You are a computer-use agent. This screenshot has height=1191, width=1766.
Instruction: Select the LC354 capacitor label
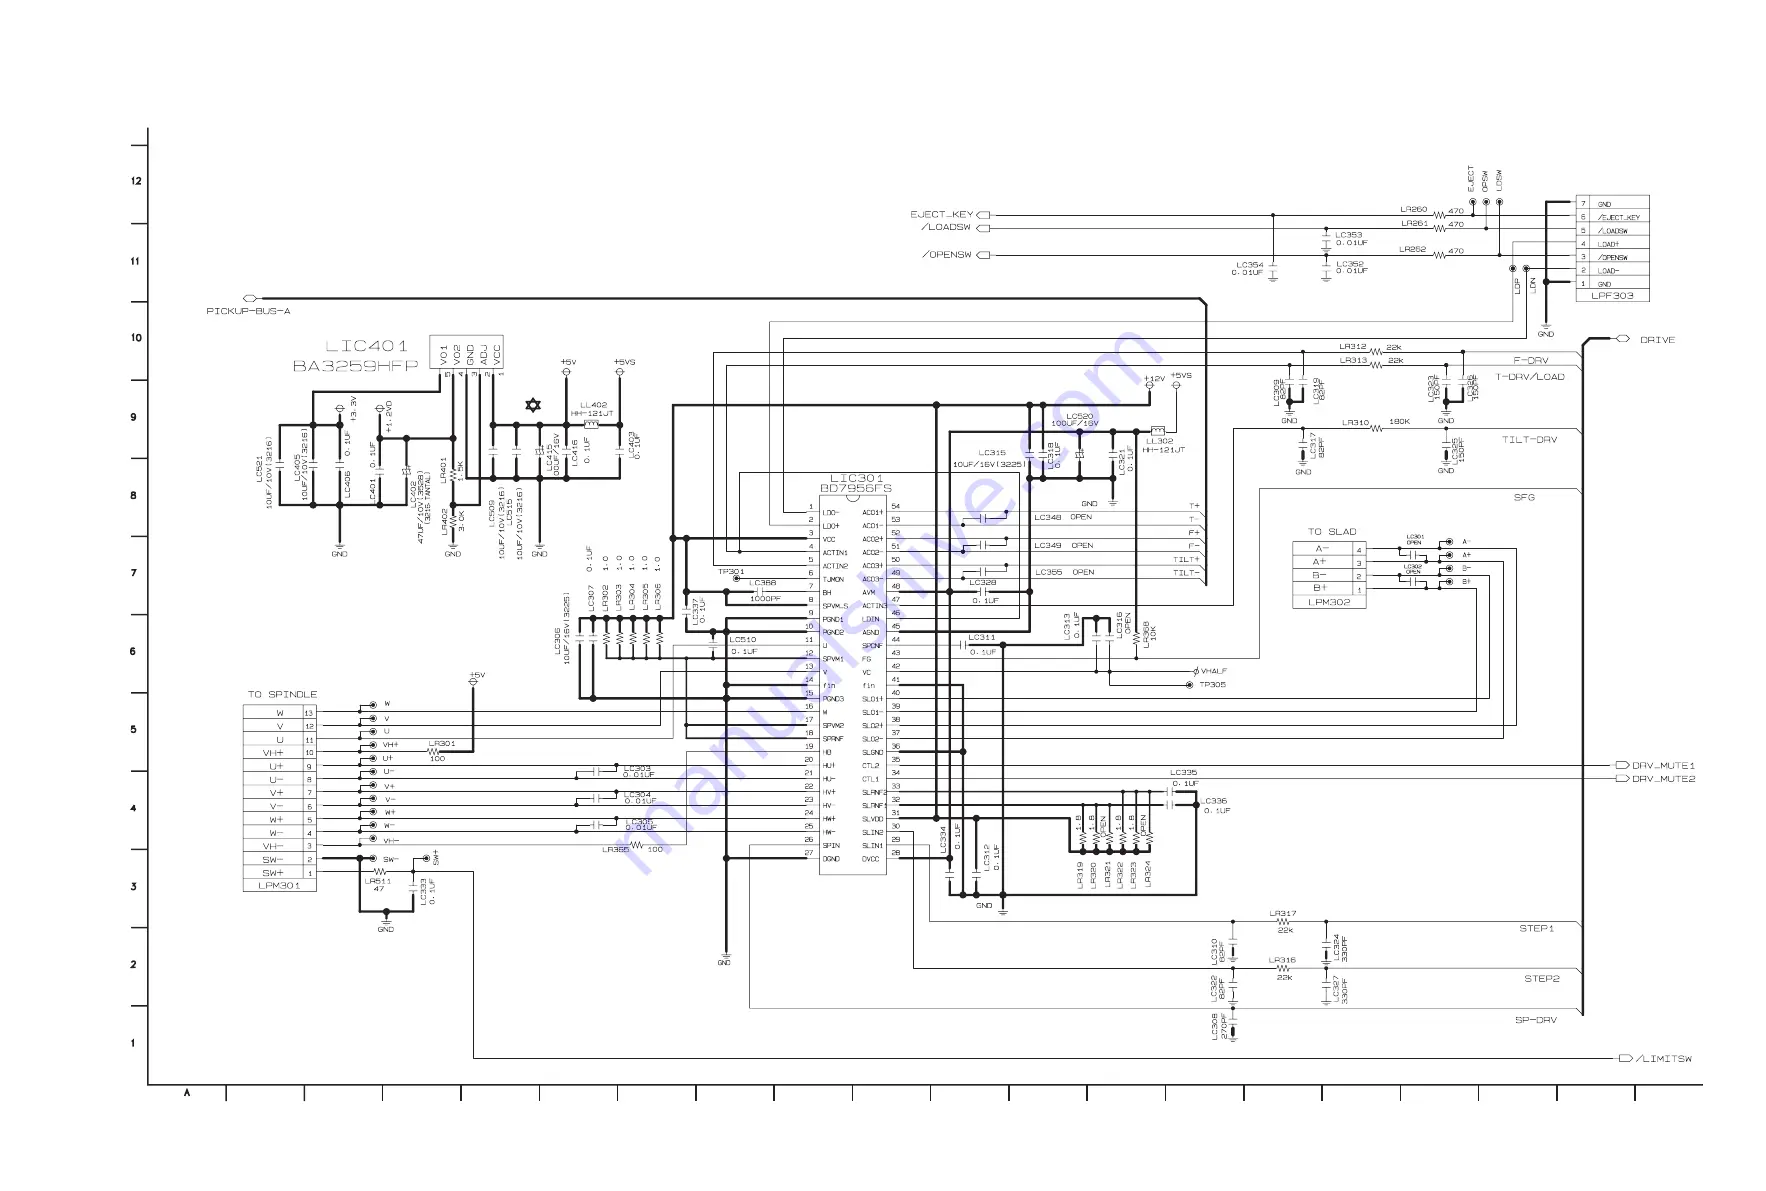[1250, 265]
